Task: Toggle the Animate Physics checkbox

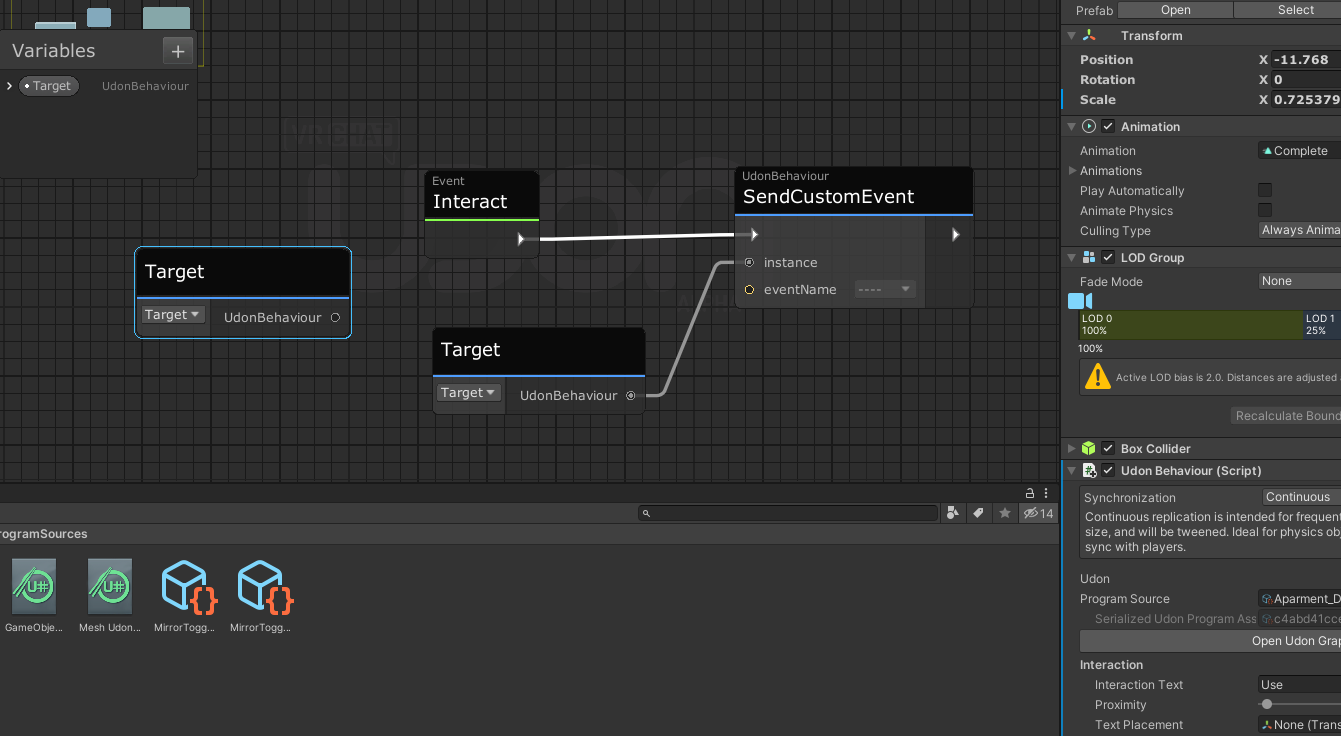Action: pos(1265,211)
